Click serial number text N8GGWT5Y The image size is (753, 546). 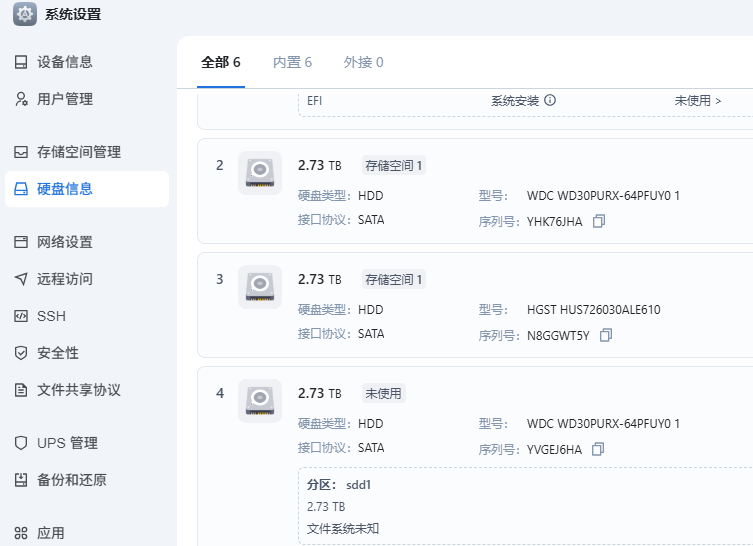click(558, 336)
